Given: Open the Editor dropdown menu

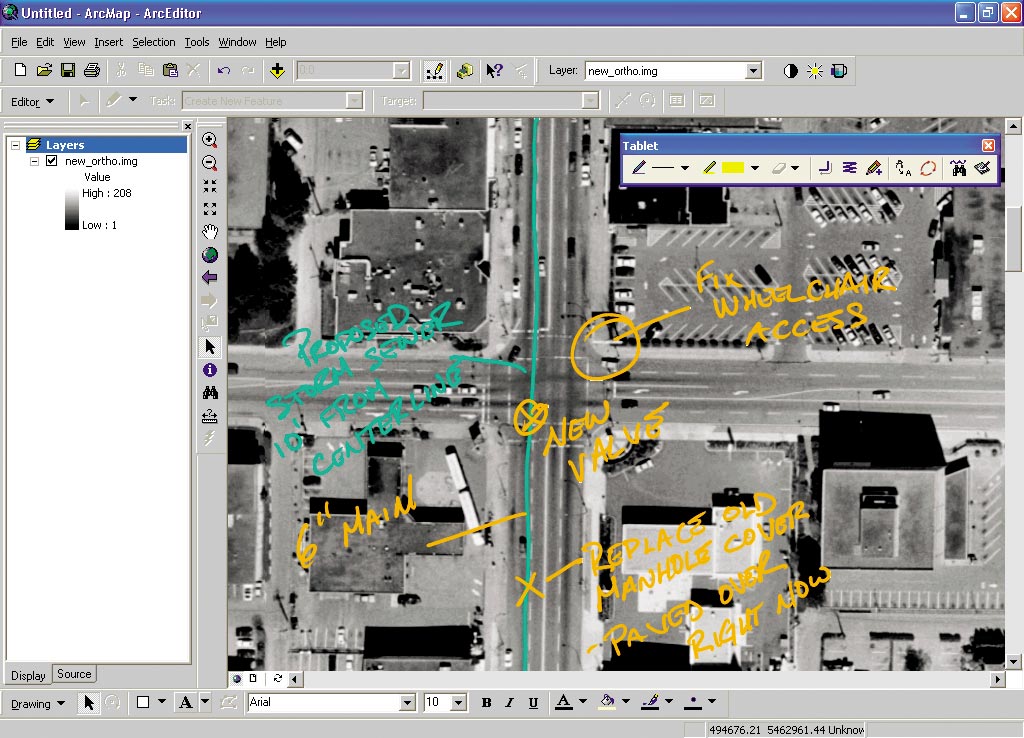Looking at the screenshot, I should (x=32, y=101).
